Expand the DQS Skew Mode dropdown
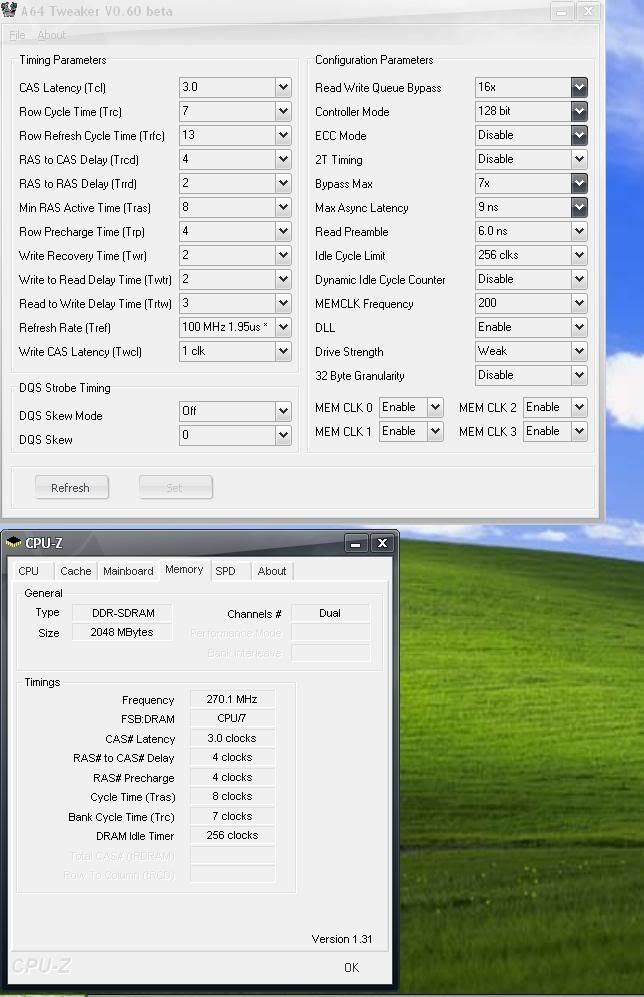The image size is (644, 997). click(x=283, y=411)
